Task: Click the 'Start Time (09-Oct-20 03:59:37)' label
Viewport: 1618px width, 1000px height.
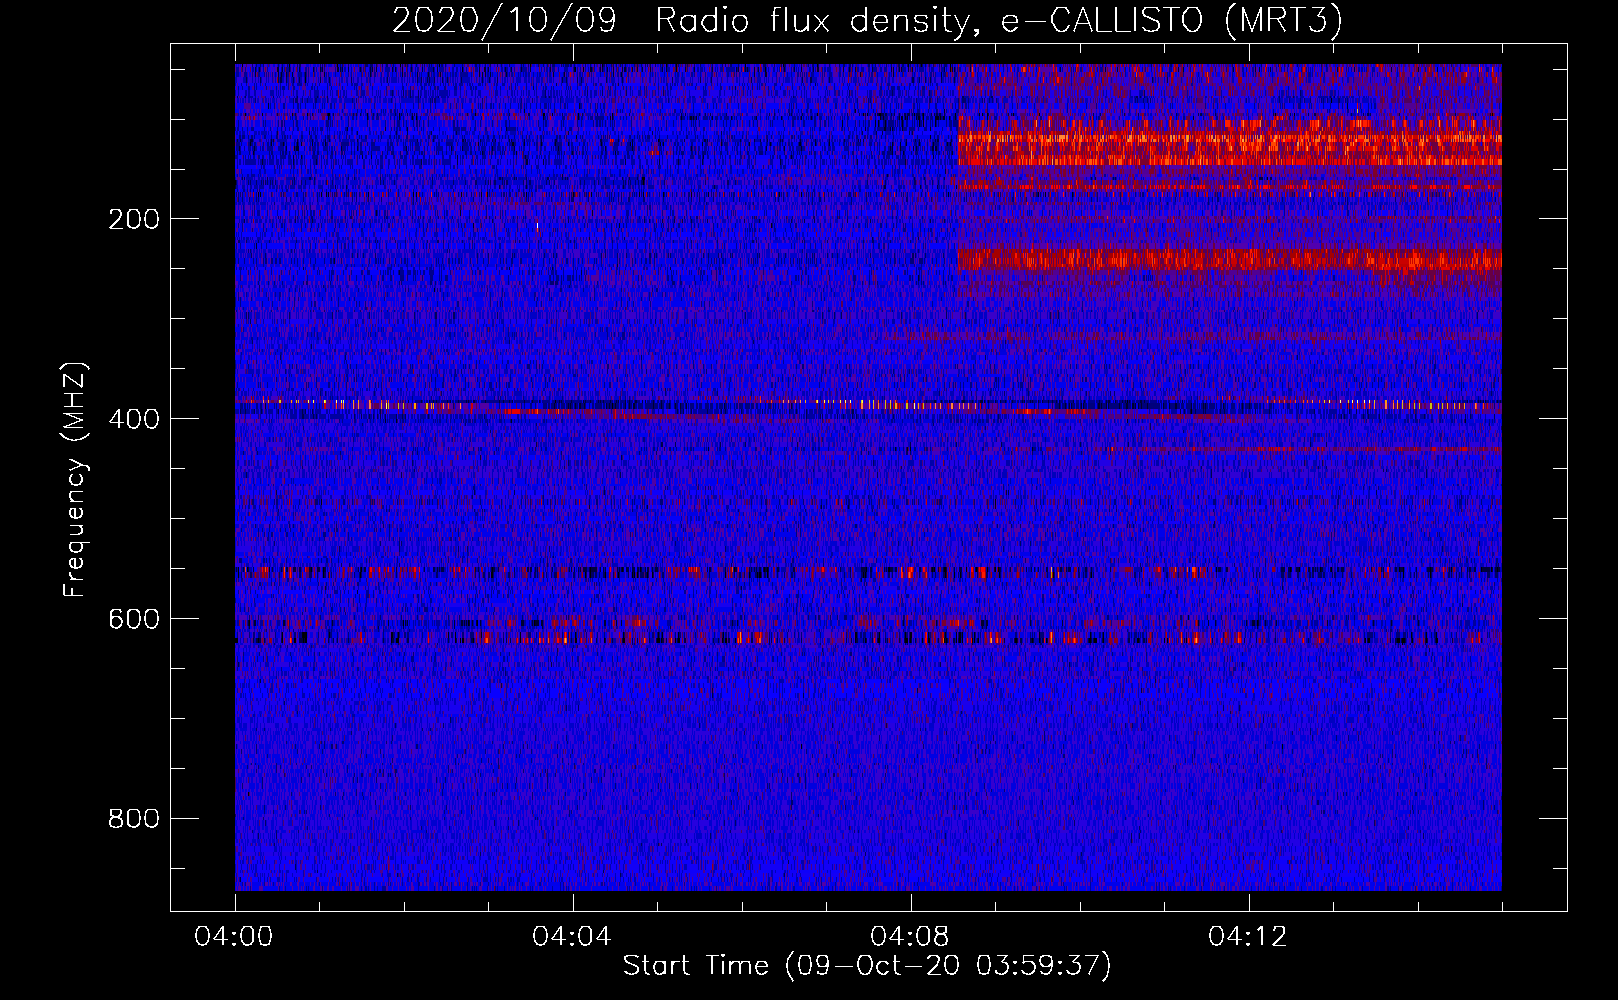Action: [x=867, y=966]
